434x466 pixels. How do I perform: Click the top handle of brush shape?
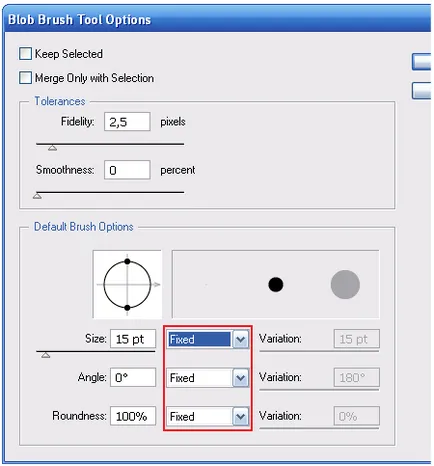coord(127,261)
